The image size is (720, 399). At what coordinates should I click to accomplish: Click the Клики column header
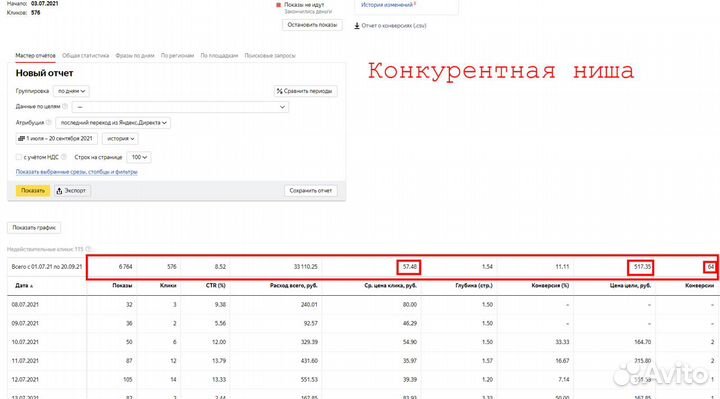coord(168,286)
